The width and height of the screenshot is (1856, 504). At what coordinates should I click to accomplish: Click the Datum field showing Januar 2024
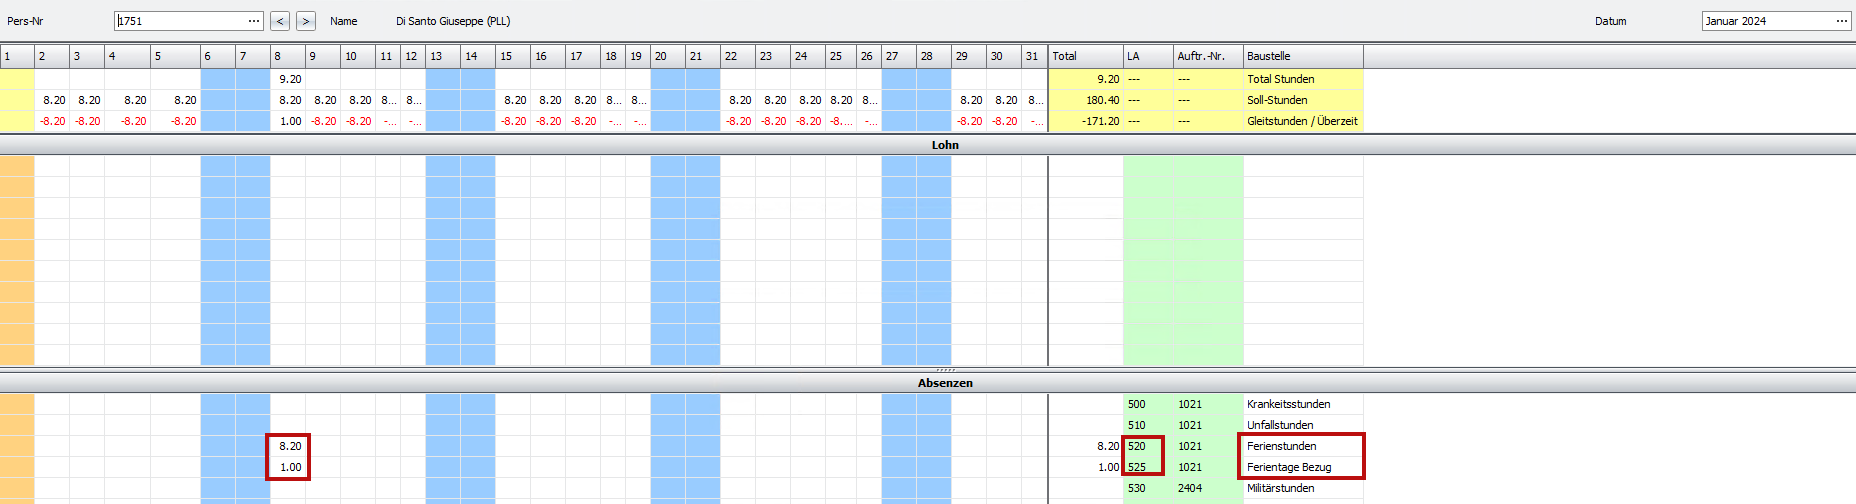(x=1765, y=21)
